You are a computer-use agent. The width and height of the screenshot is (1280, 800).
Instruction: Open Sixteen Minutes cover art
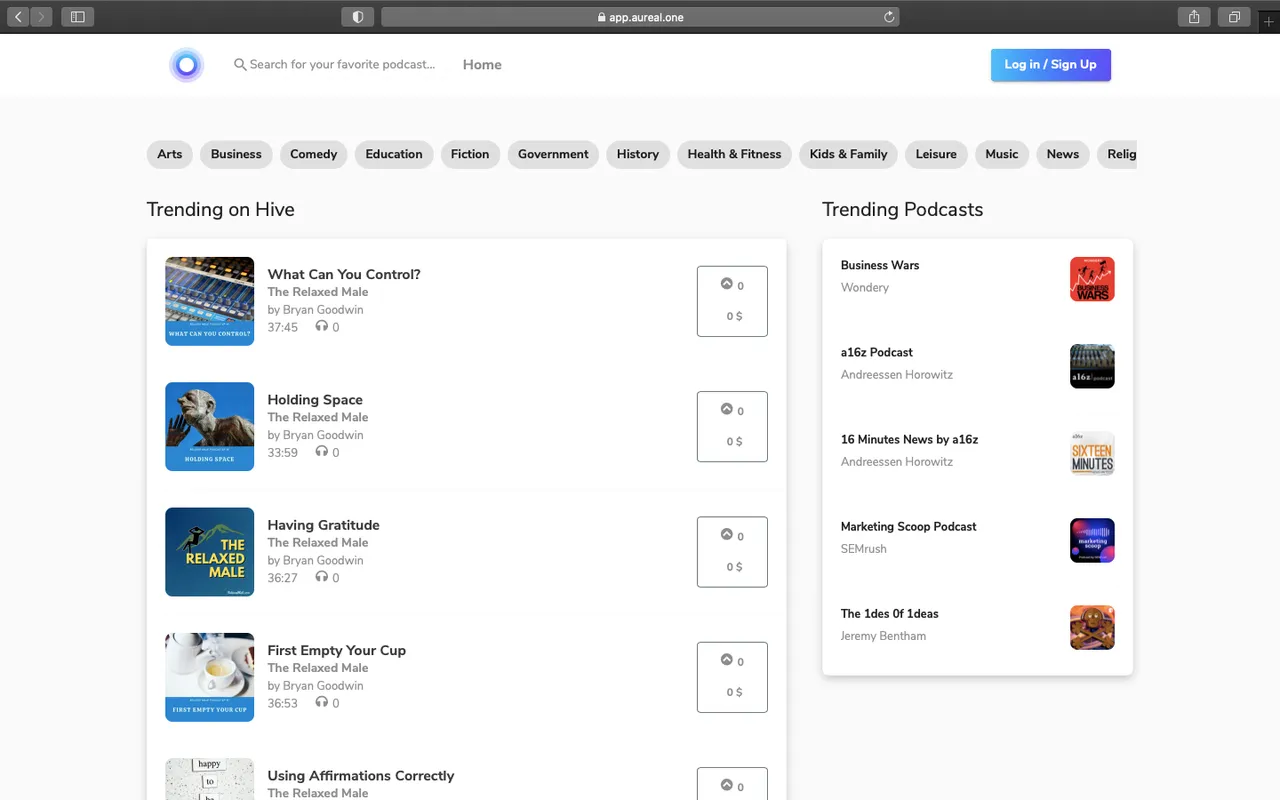click(1092, 453)
